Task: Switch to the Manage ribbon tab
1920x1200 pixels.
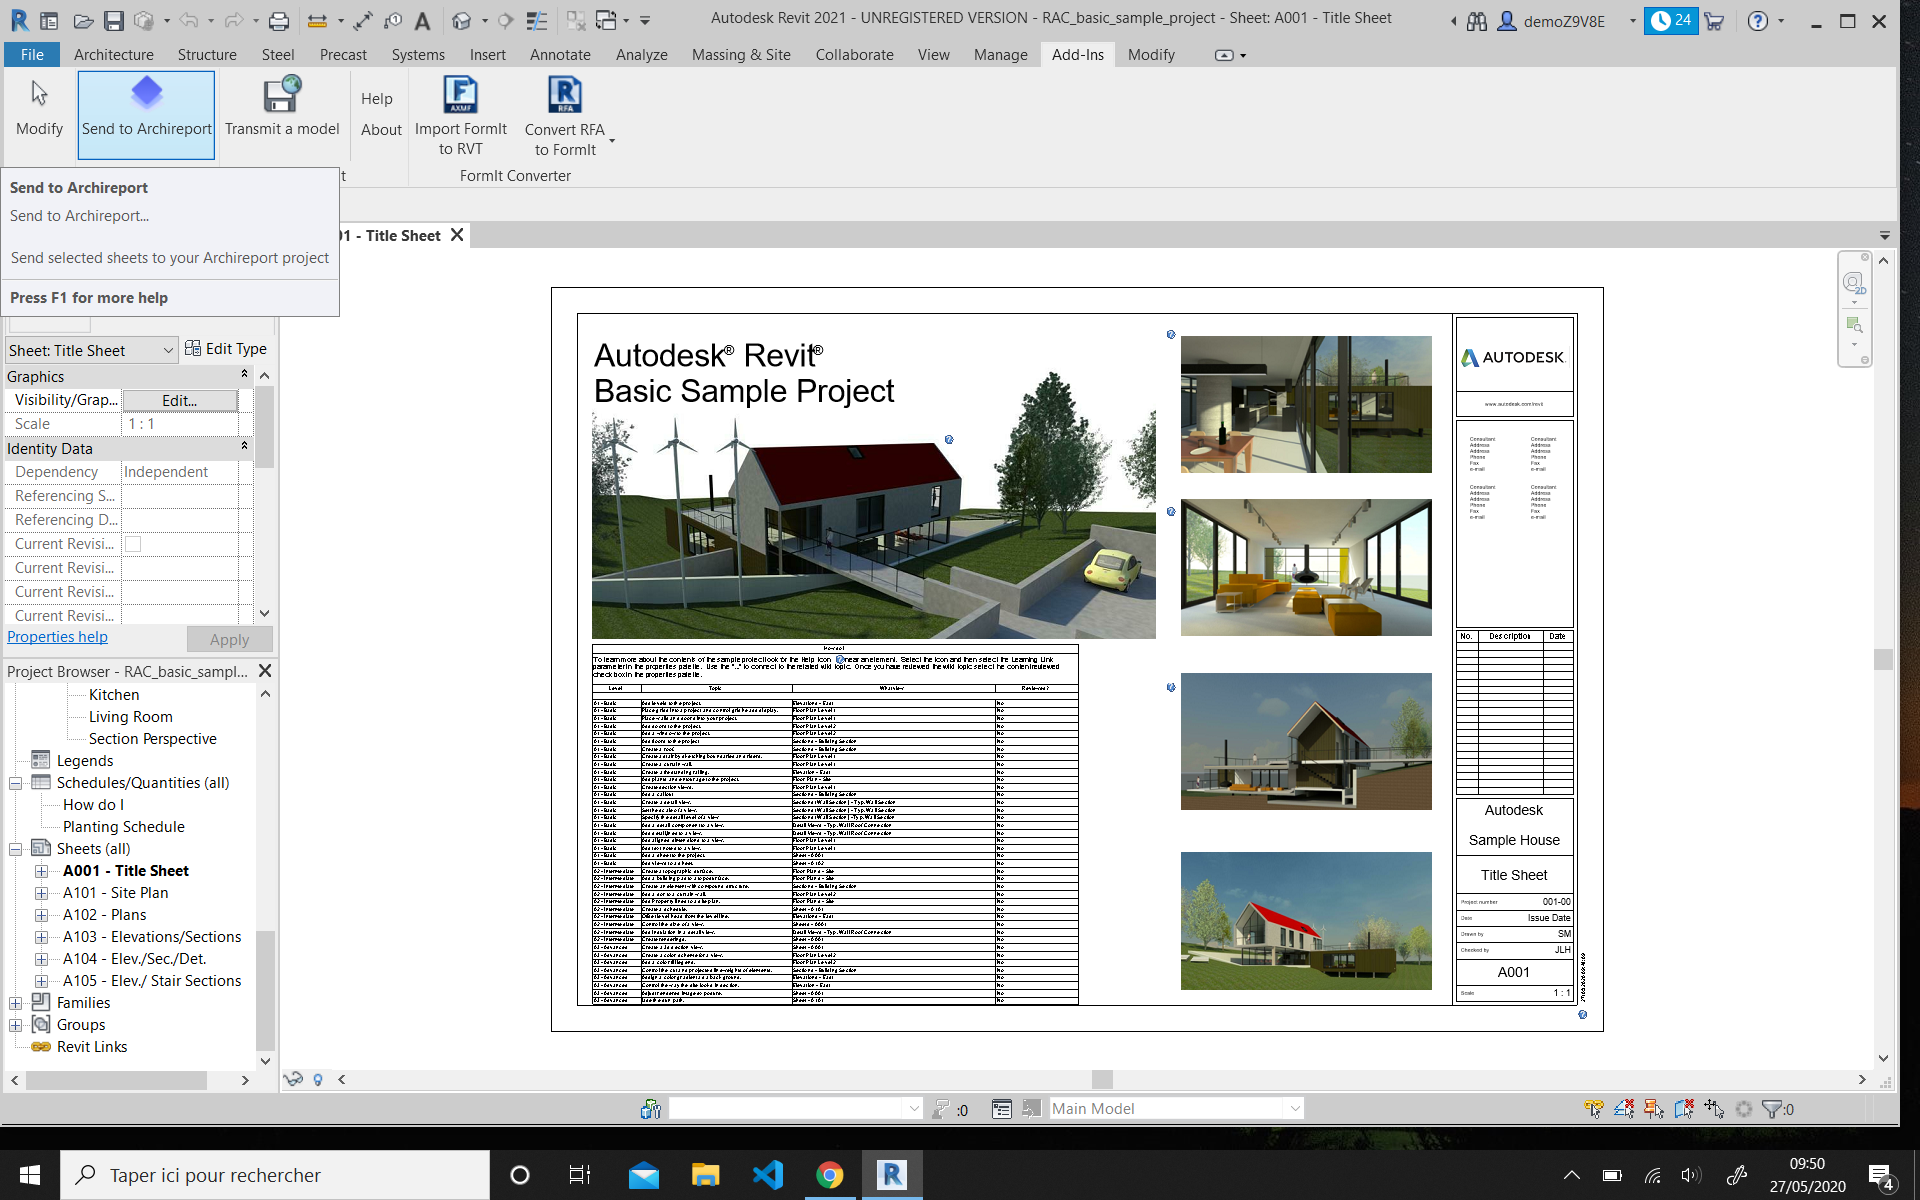Action: point(1000,55)
